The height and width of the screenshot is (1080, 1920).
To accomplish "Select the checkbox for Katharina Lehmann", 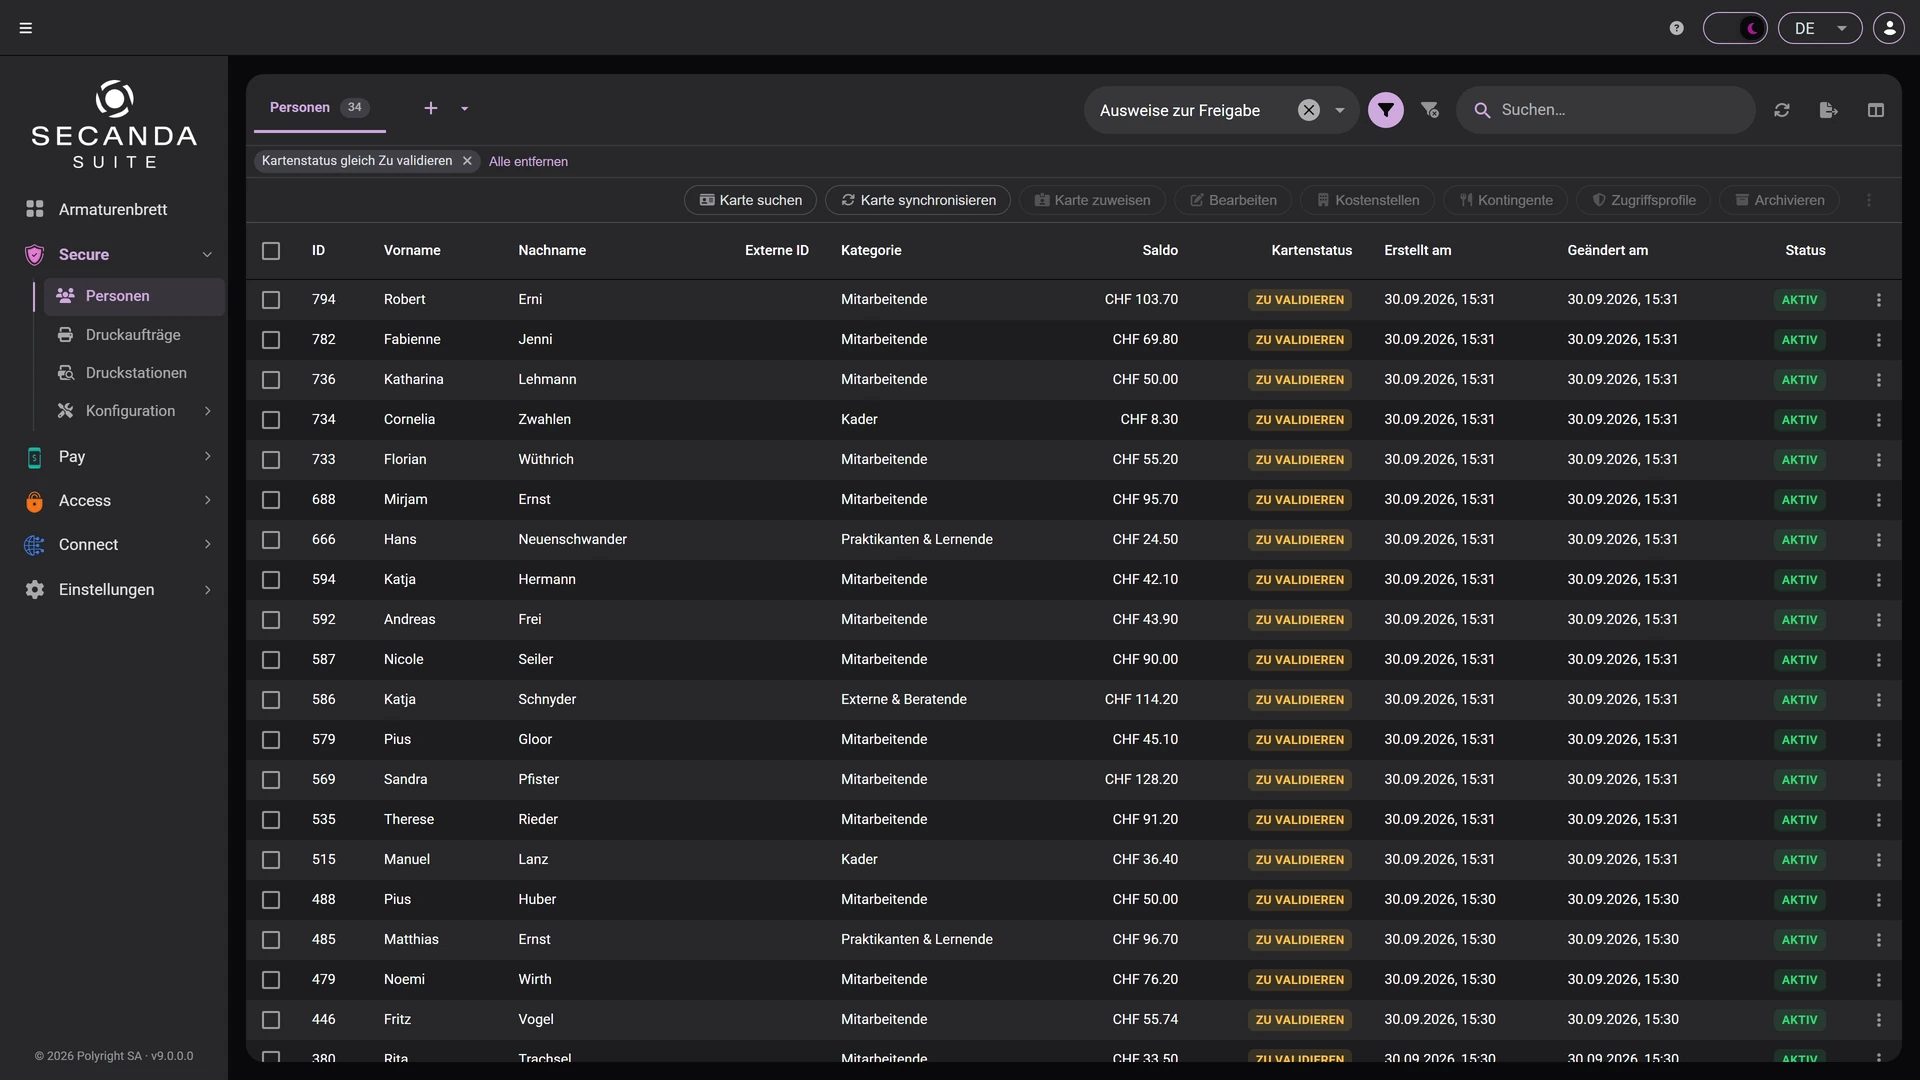I will (x=271, y=380).
